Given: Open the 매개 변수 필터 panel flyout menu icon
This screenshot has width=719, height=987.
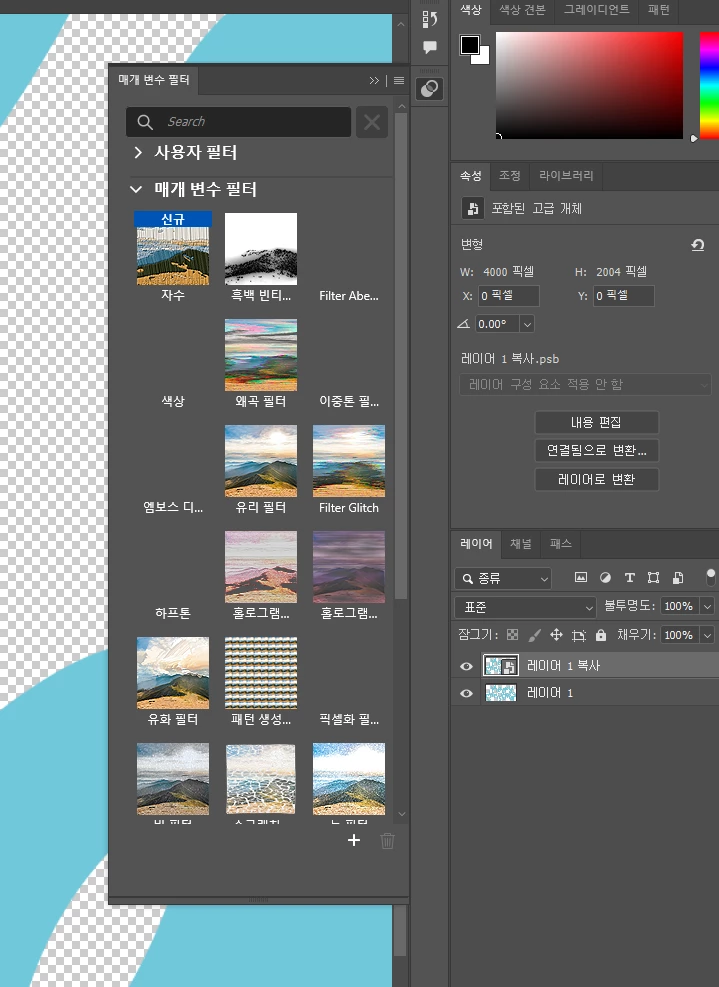Looking at the screenshot, I should coord(399,81).
